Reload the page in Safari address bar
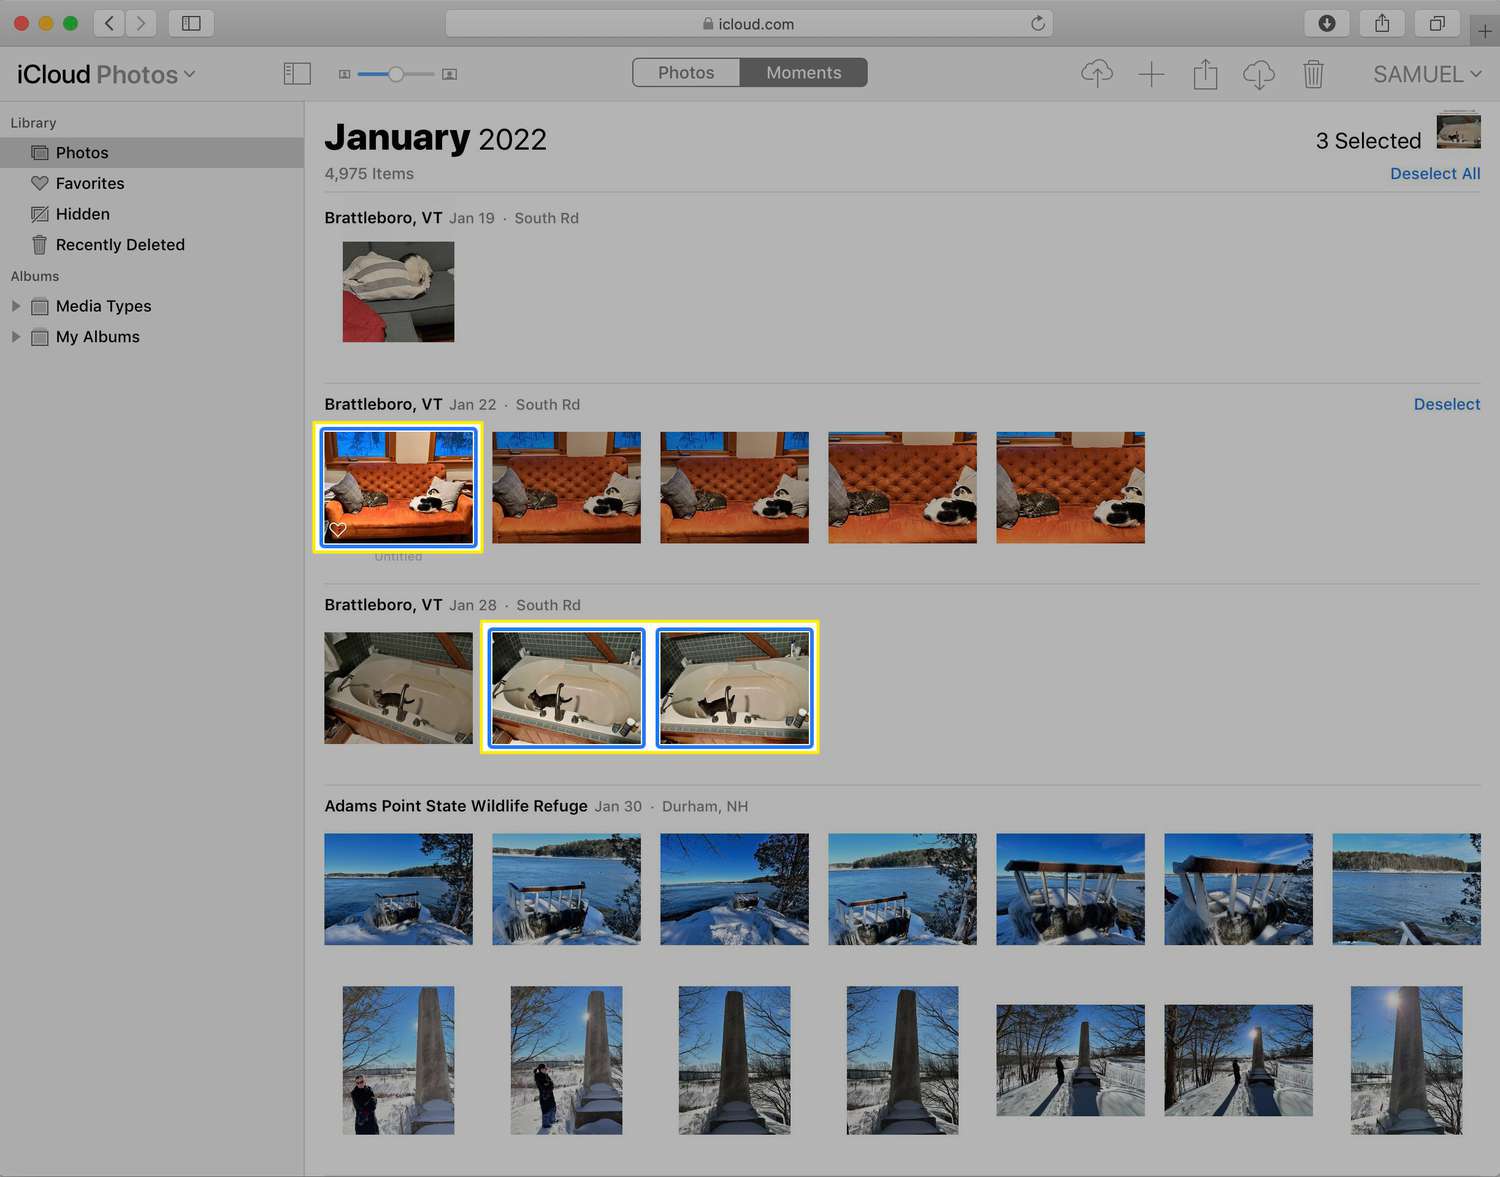Screen dimensions: 1500x1177 [1038, 23]
